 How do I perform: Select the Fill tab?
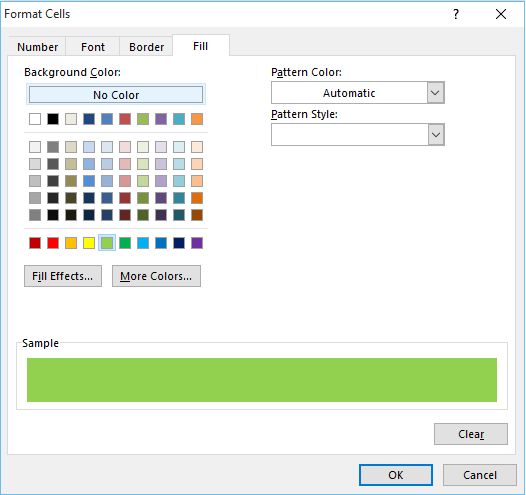[201, 46]
